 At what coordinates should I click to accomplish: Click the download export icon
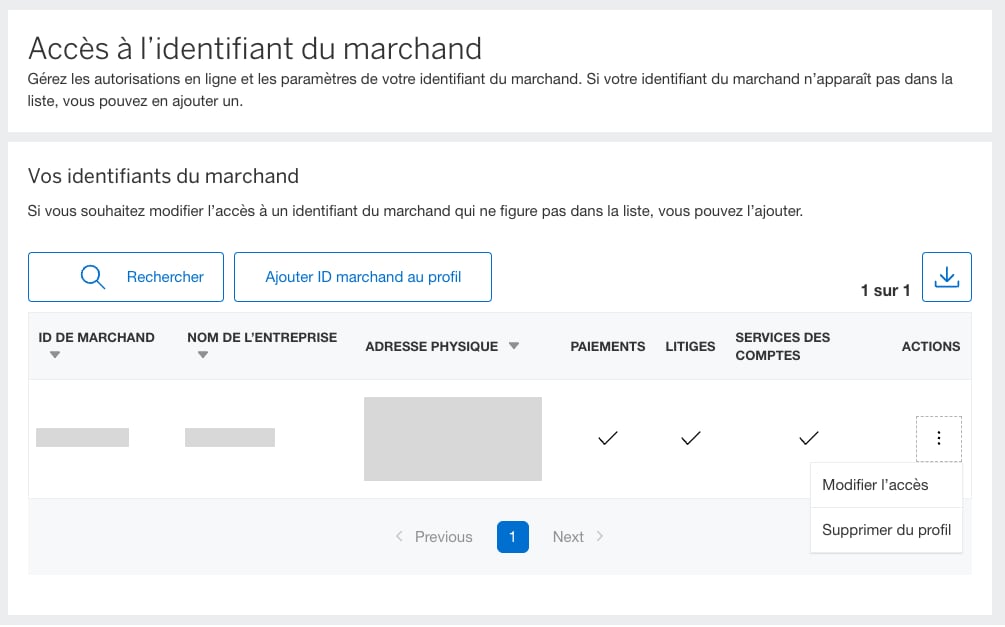tap(946, 277)
